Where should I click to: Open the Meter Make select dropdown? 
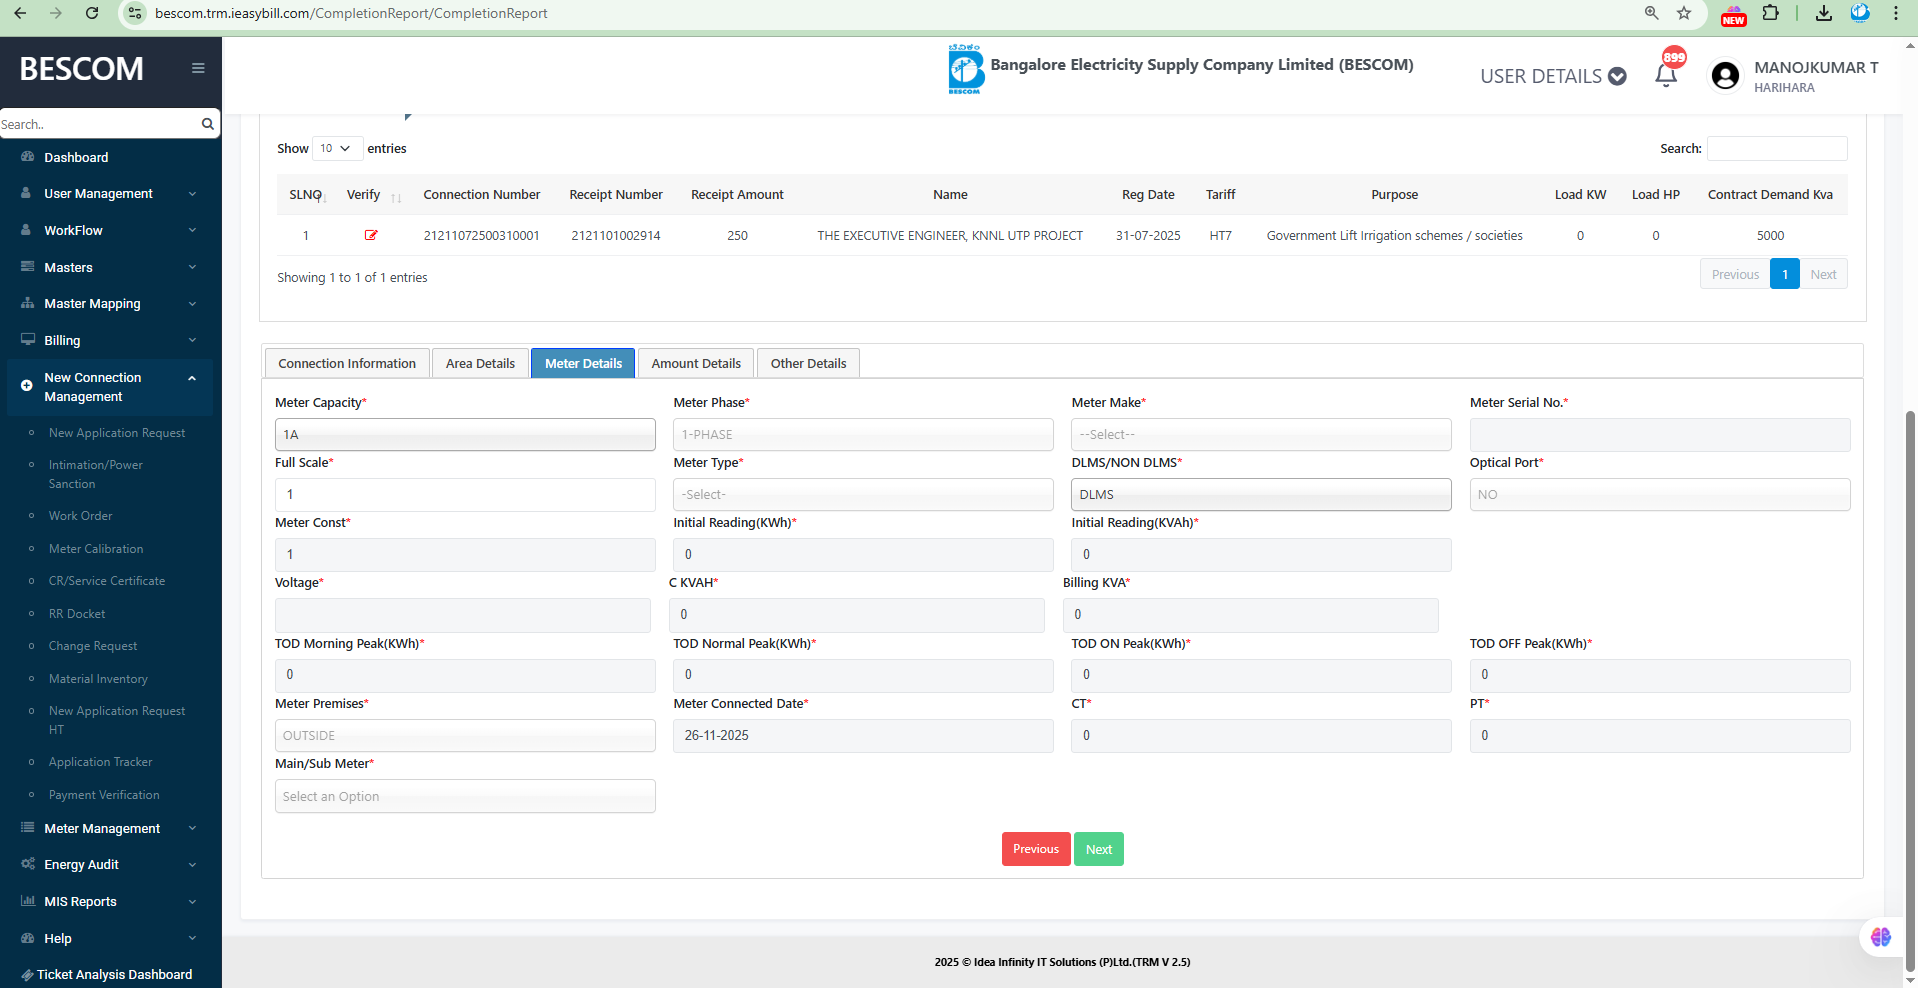(x=1260, y=435)
